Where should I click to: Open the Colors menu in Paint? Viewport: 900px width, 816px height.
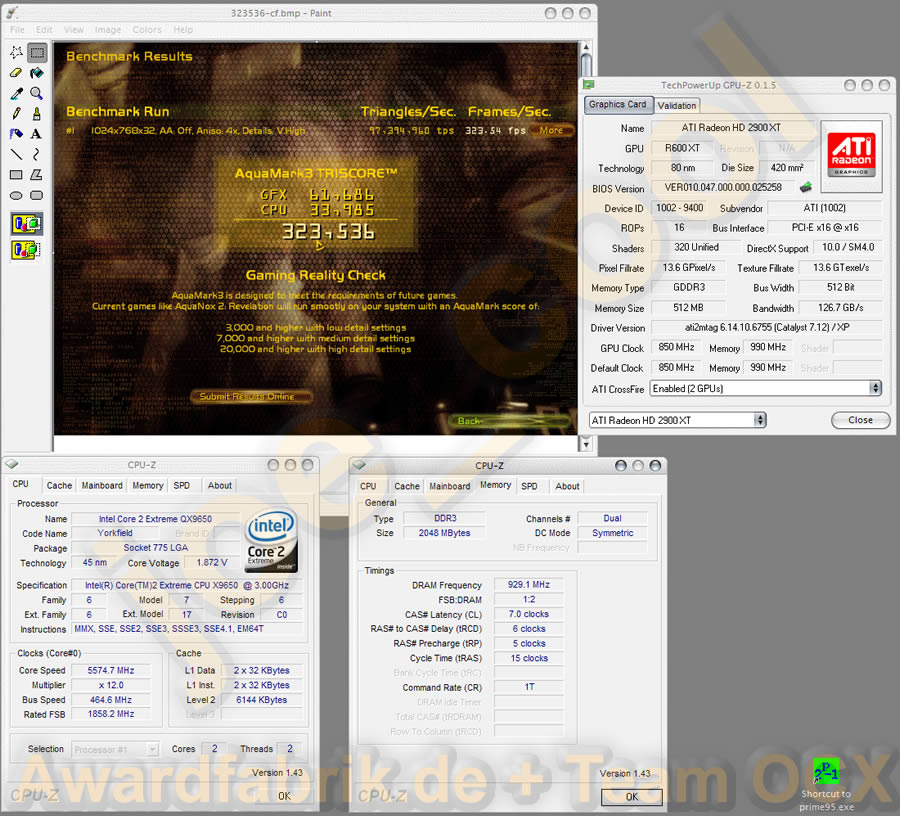tap(147, 30)
